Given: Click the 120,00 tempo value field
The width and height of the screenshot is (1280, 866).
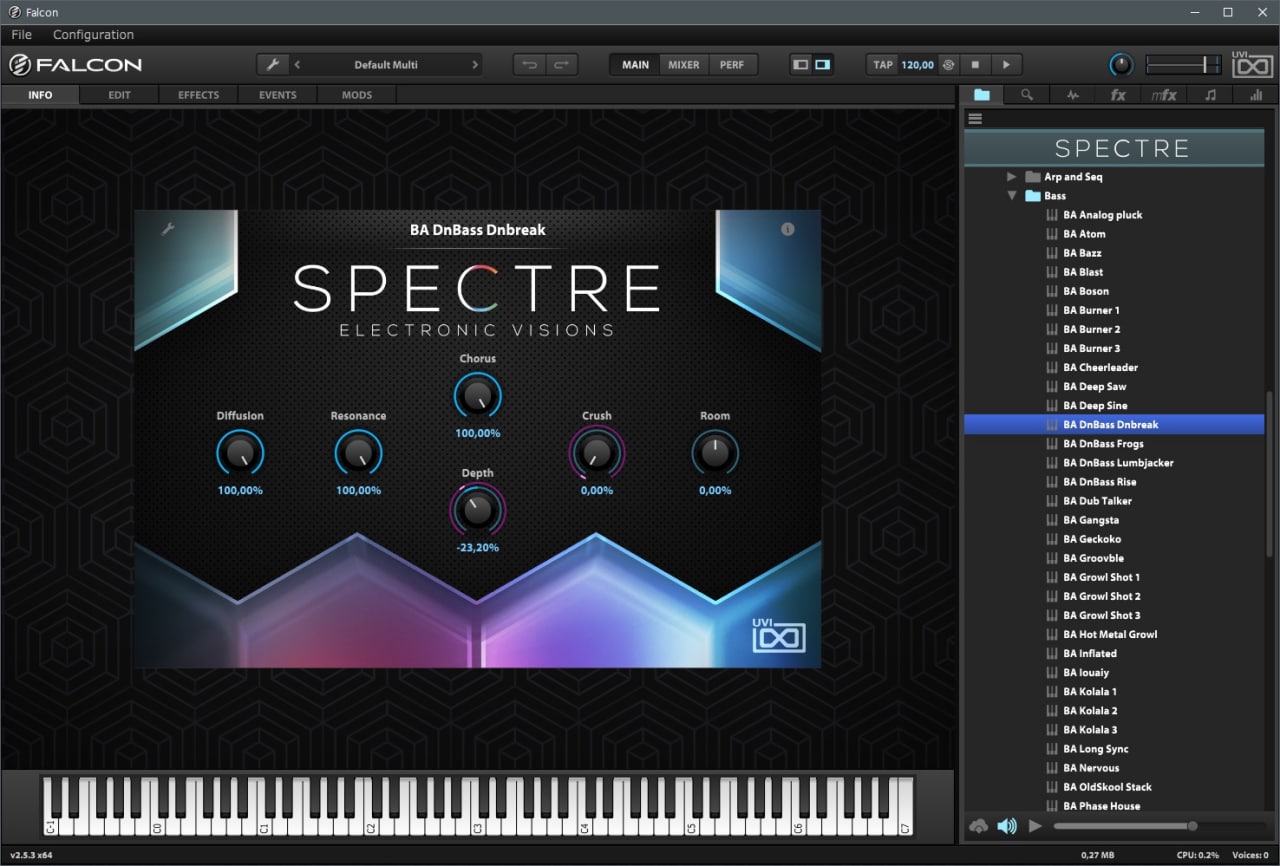Looking at the screenshot, I should click(x=917, y=65).
